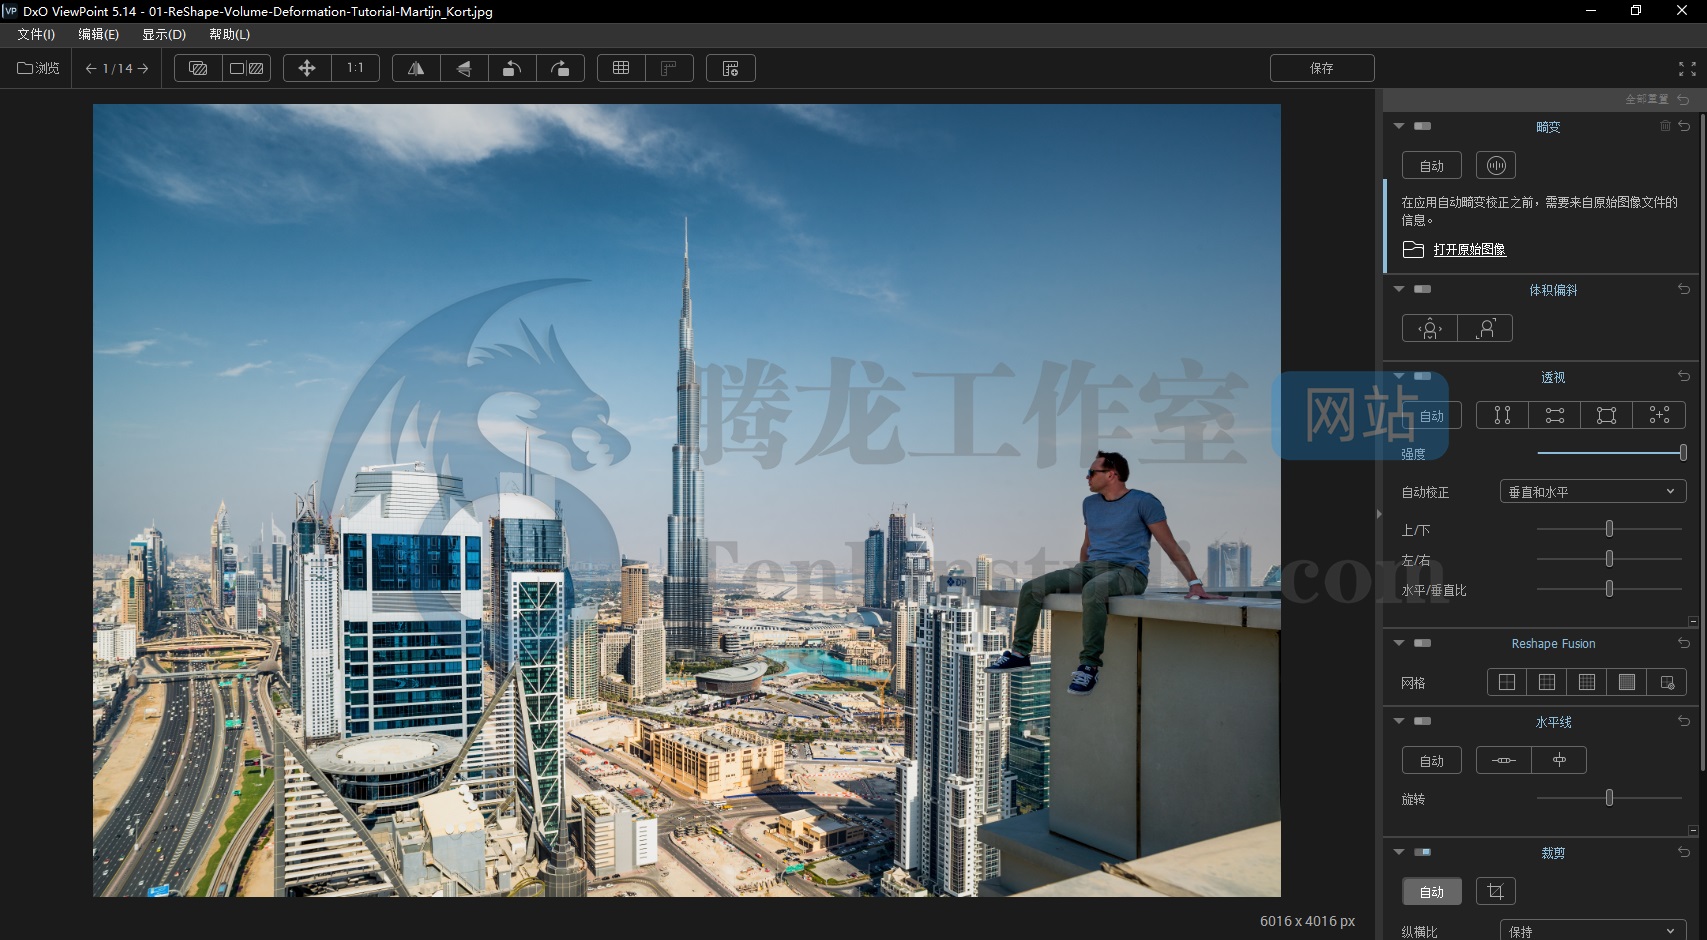This screenshot has height=940, width=1707.
Task: Enter full screen mode
Action: click(1687, 68)
